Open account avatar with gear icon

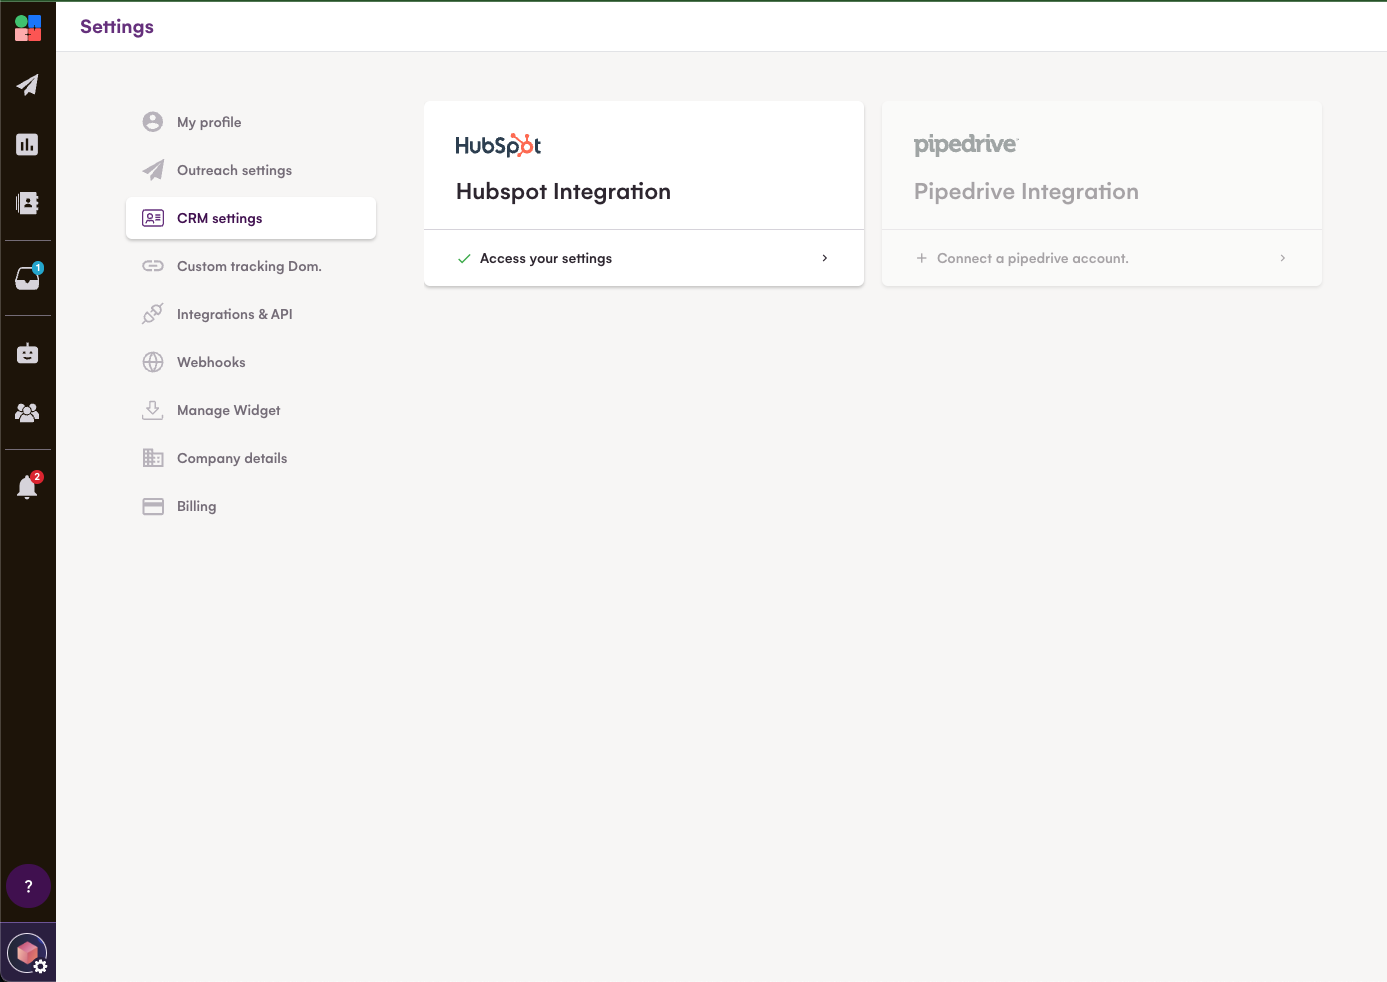pos(28,953)
